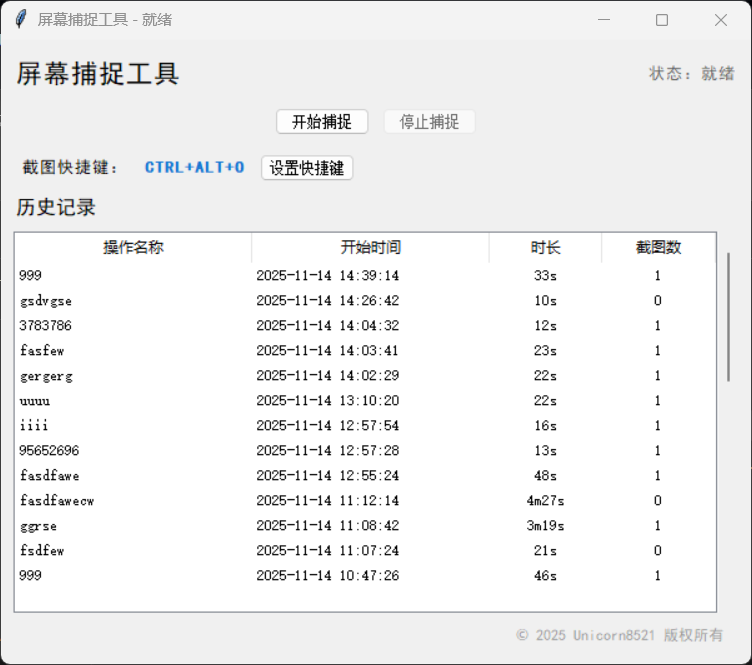Click the 16s duration cell
Screen dimensions: 752x665
[545, 425]
